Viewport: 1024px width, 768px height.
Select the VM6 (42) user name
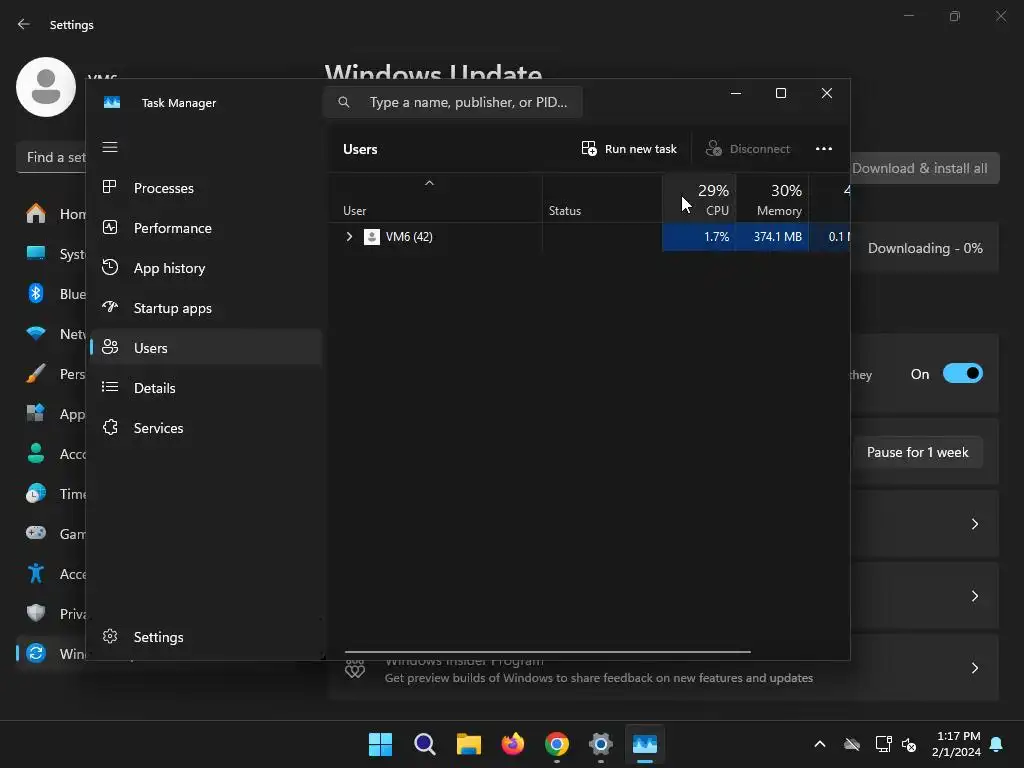click(x=409, y=236)
